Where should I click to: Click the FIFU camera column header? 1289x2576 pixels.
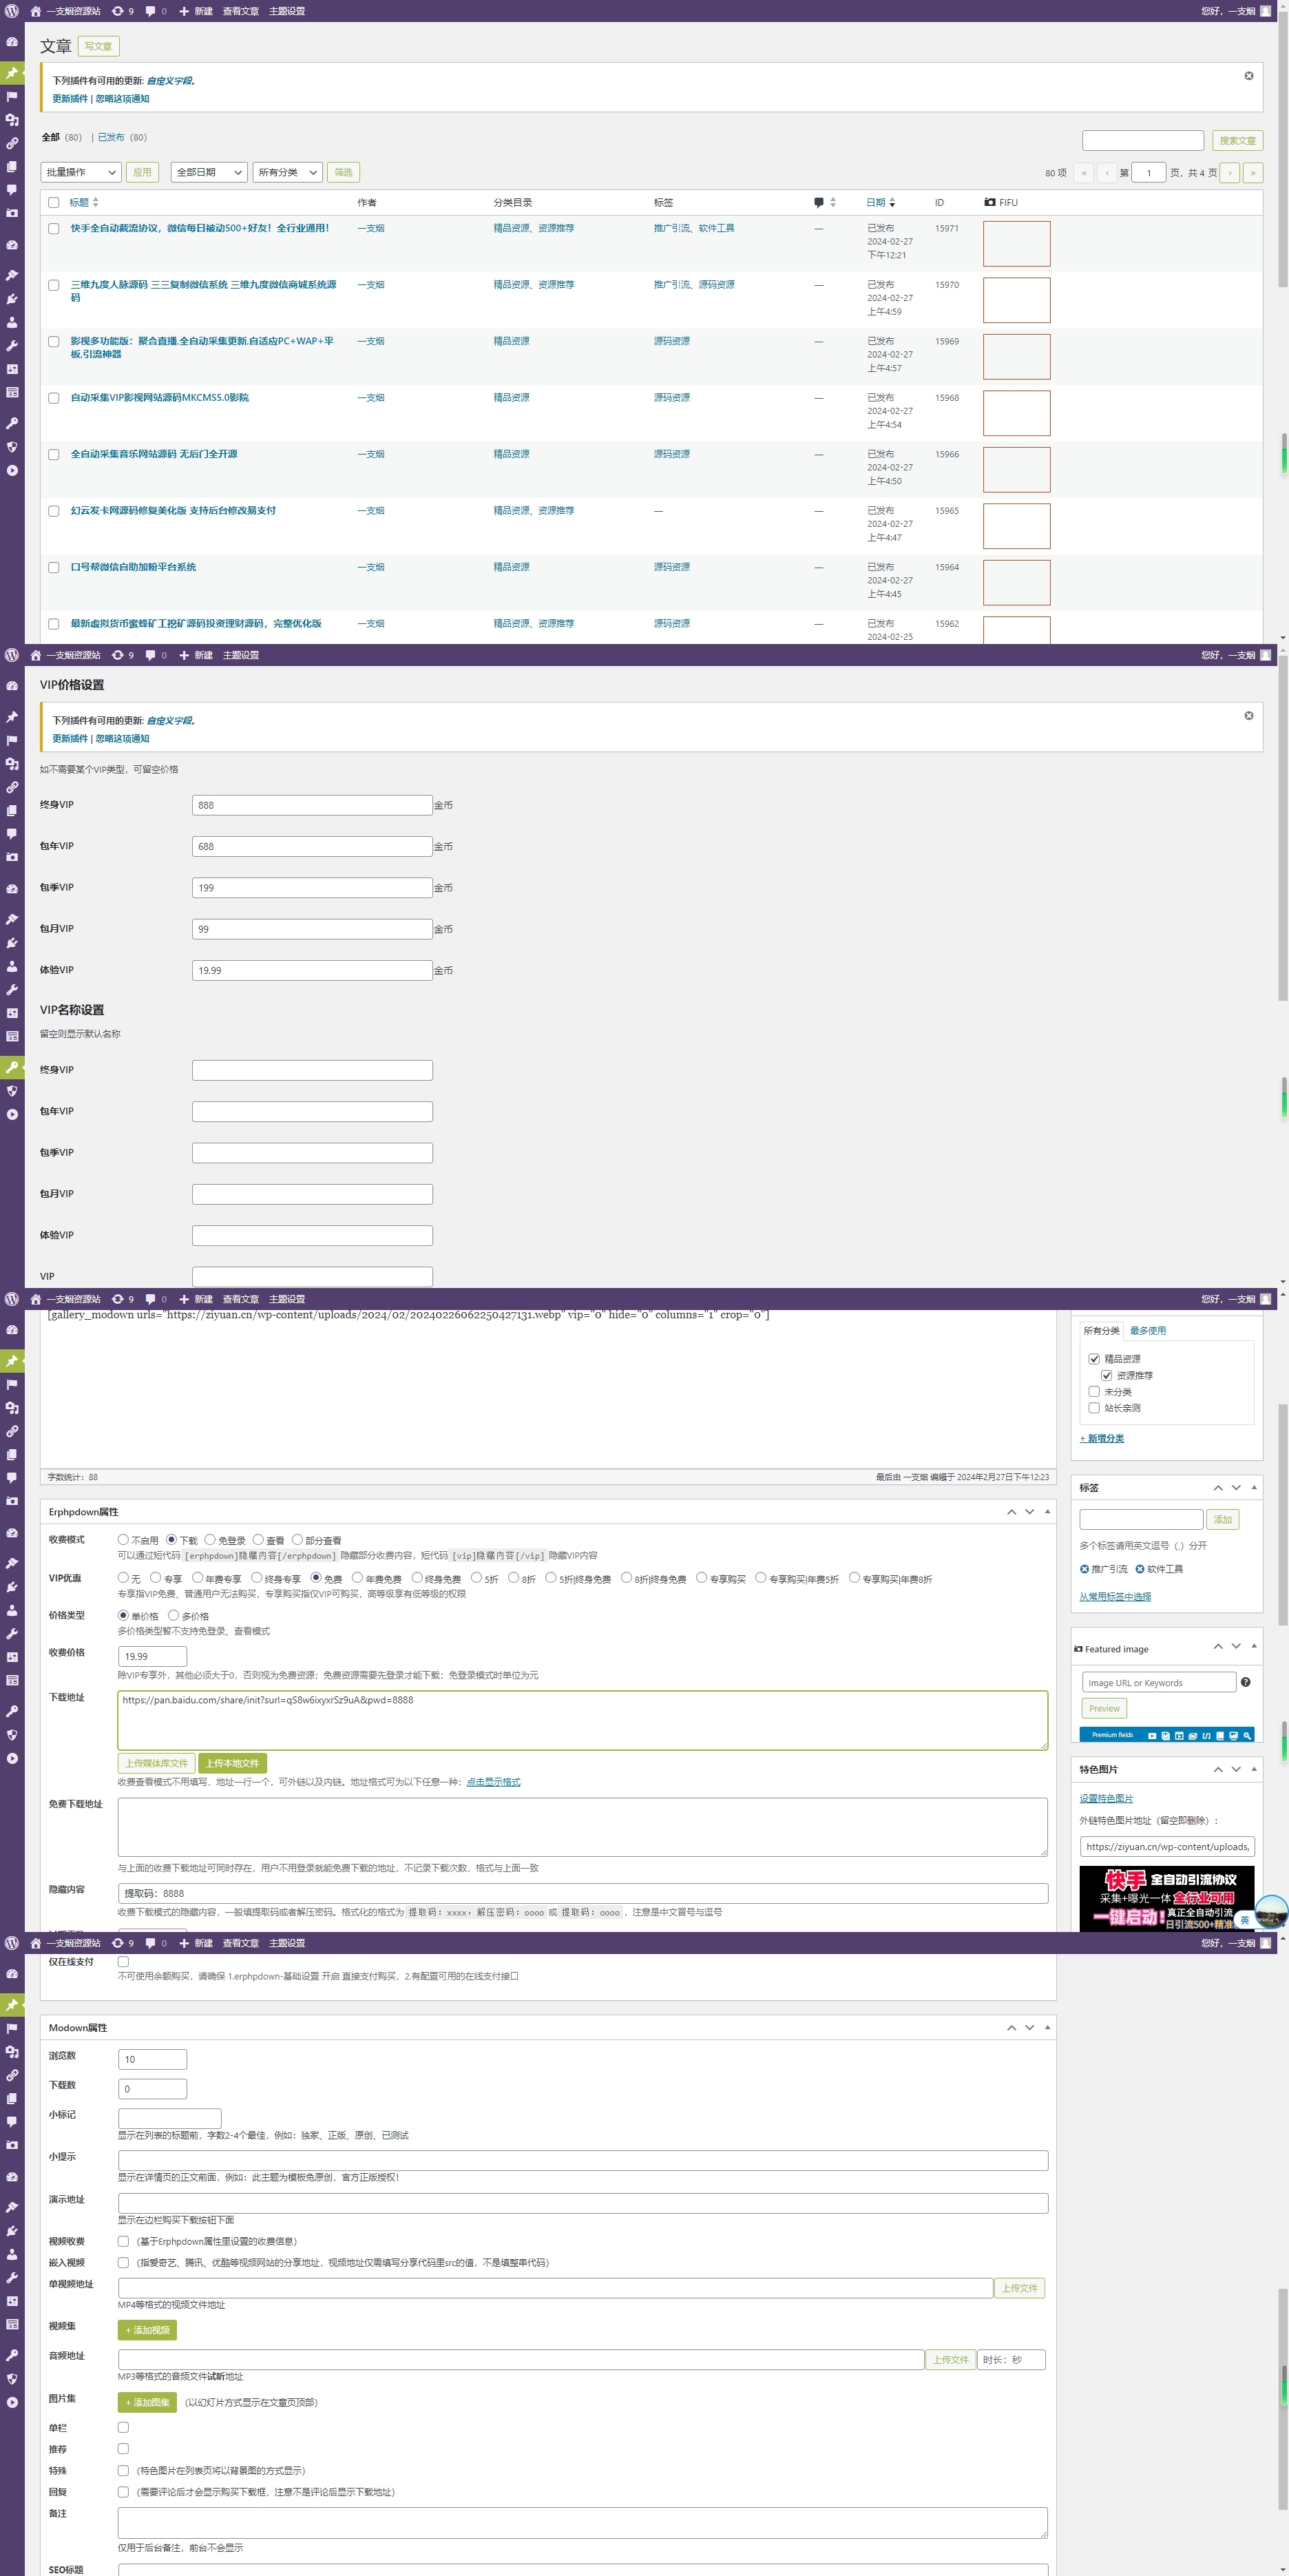(x=1001, y=202)
